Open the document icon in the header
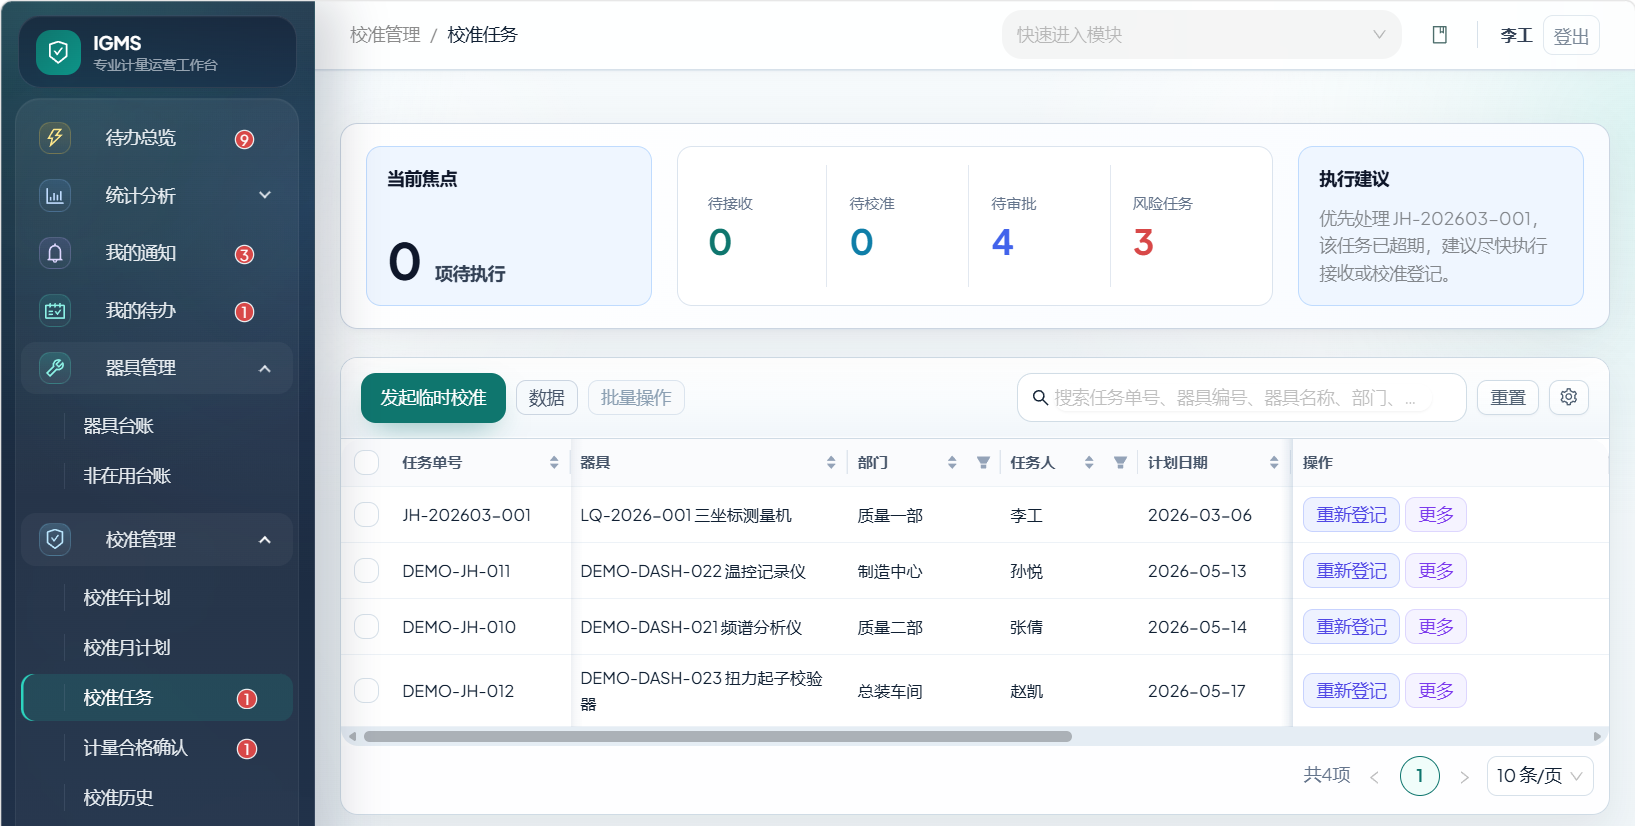 pyautogui.click(x=1440, y=35)
